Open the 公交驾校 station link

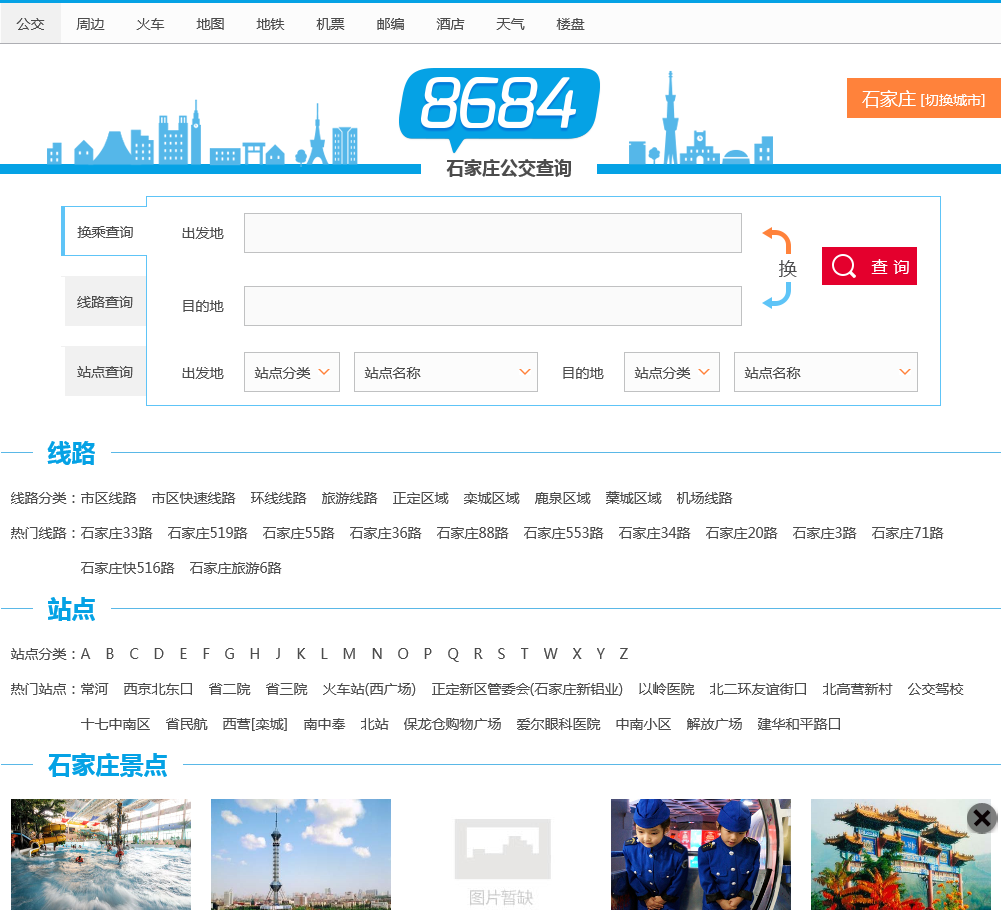tap(935, 689)
